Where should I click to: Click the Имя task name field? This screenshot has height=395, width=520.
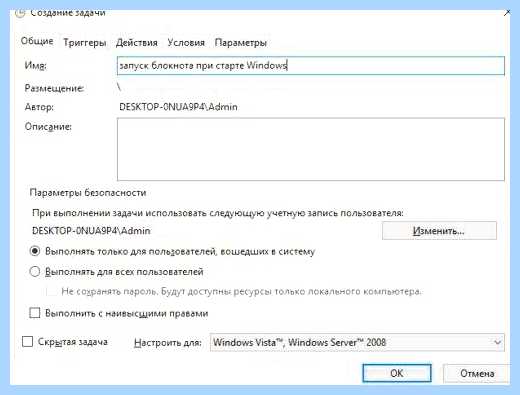(x=311, y=66)
